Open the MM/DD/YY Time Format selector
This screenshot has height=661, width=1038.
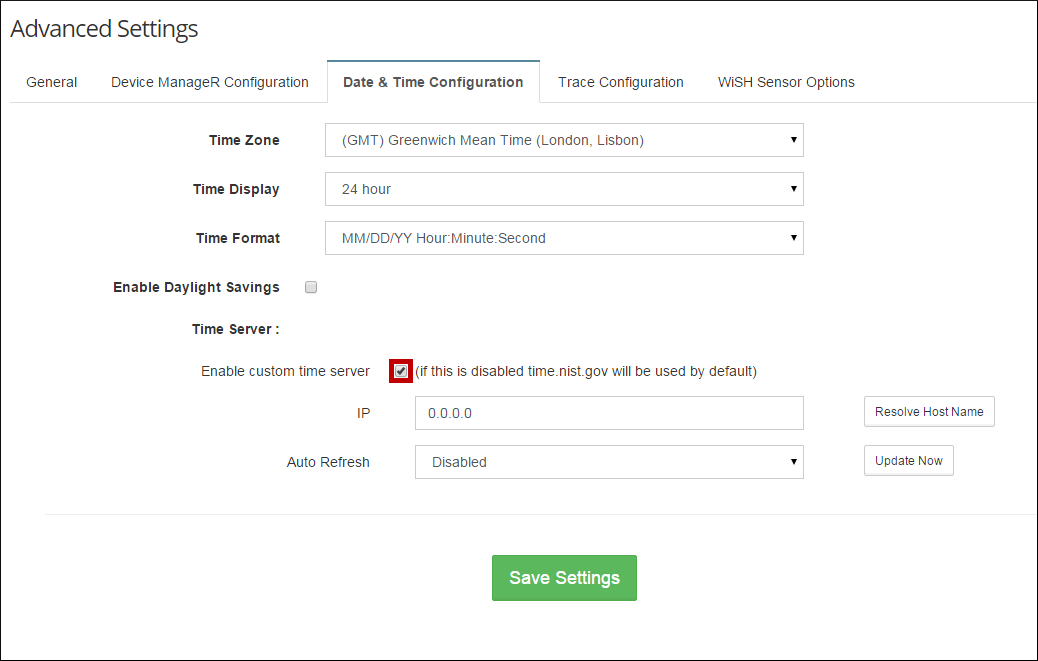point(564,238)
